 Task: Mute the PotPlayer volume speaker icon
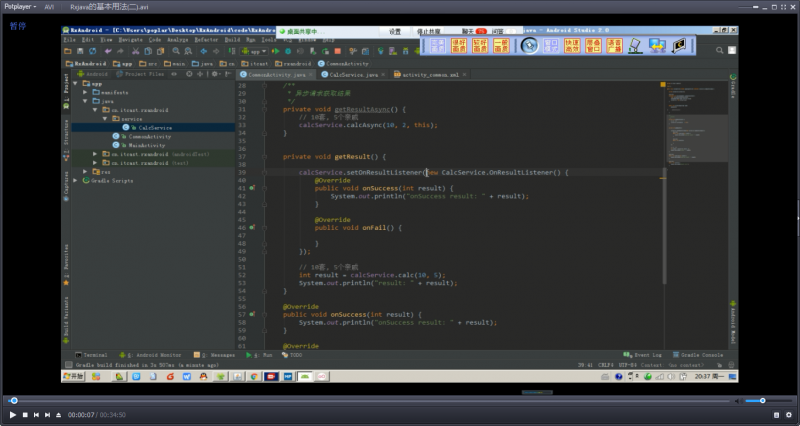[x=738, y=400]
